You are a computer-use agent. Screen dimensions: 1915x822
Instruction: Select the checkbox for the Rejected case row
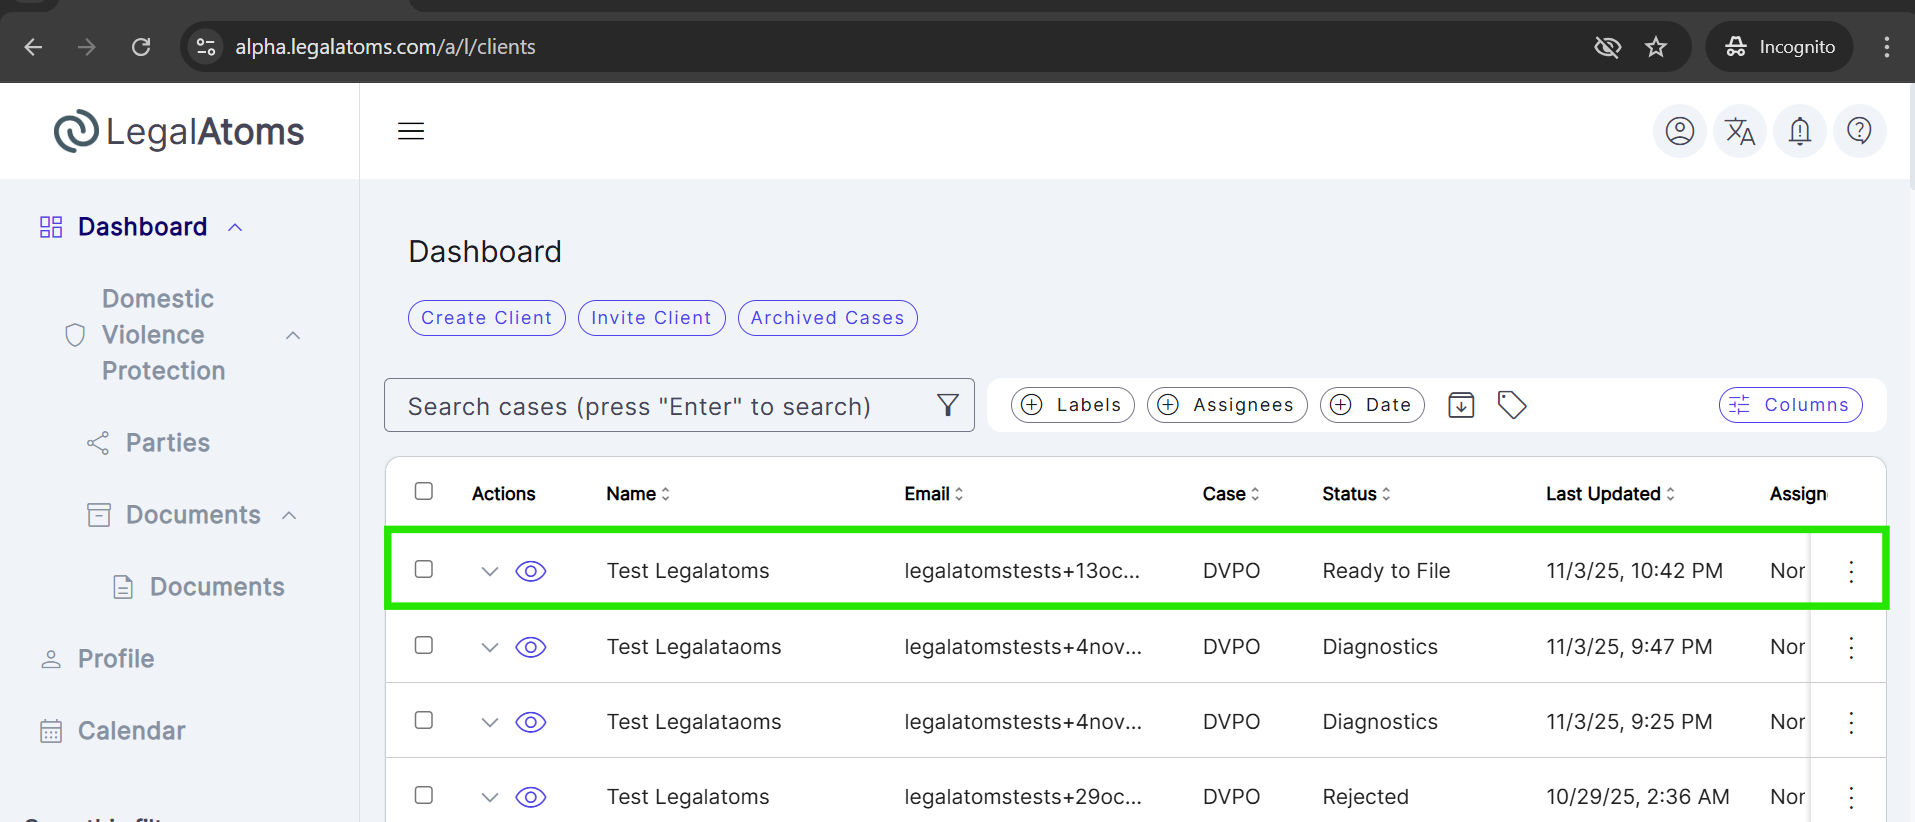coord(424,795)
